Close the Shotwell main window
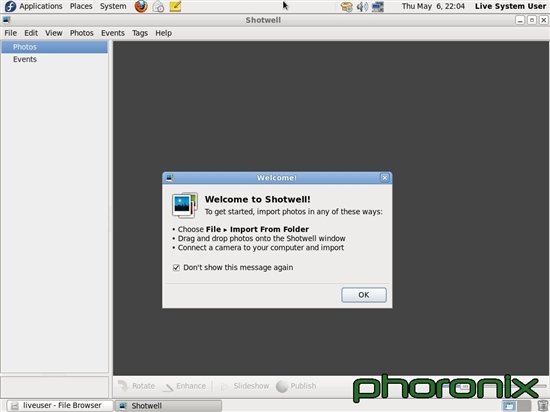The width and height of the screenshot is (550, 412). point(543,20)
